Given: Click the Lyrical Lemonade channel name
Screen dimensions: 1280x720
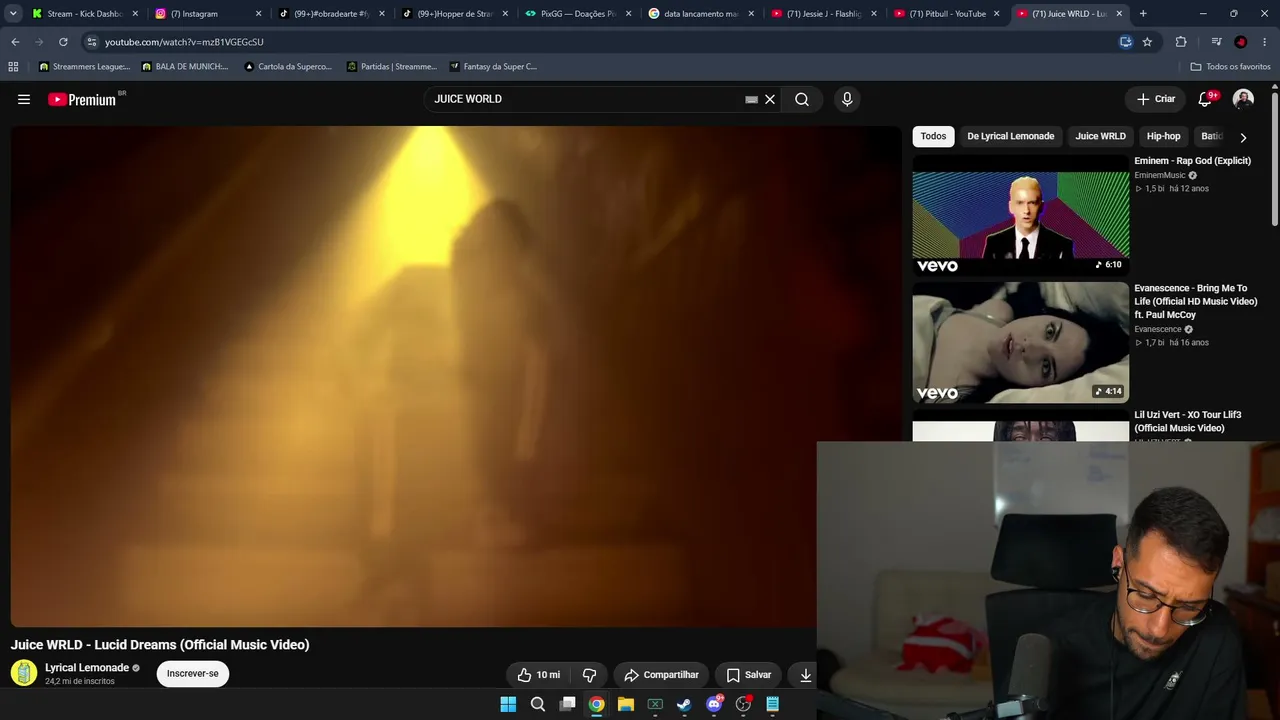Looking at the screenshot, I should click(87, 668).
